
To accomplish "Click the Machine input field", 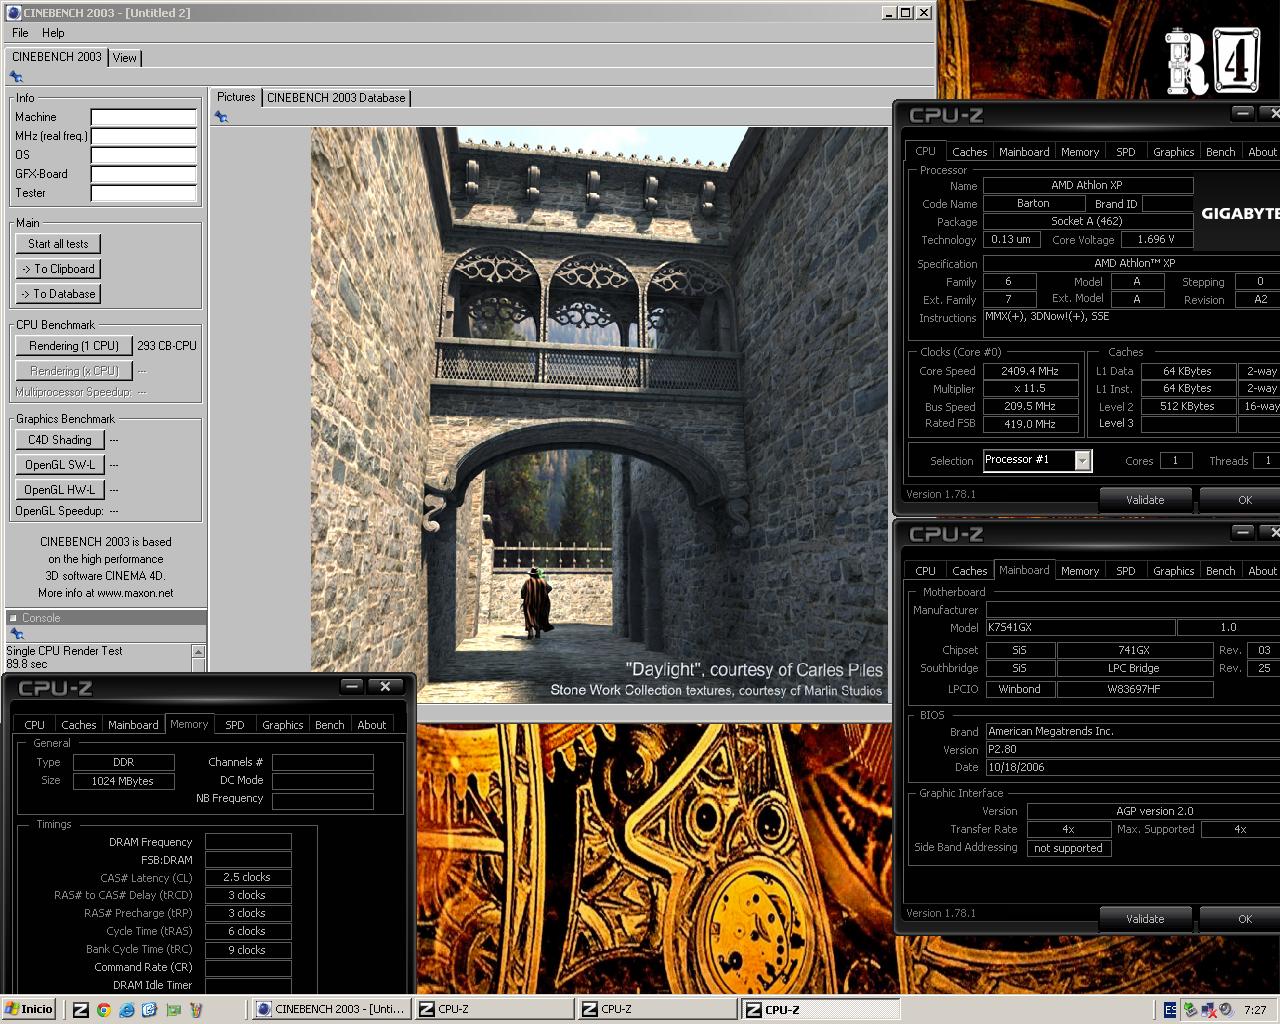I will click(x=144, y=117).
